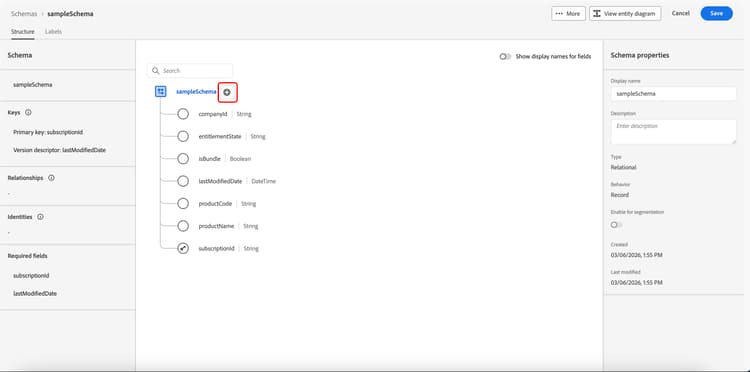750x372 pixels.
Task: Select subscriptionId field name in tree
Action: point(217,249)
